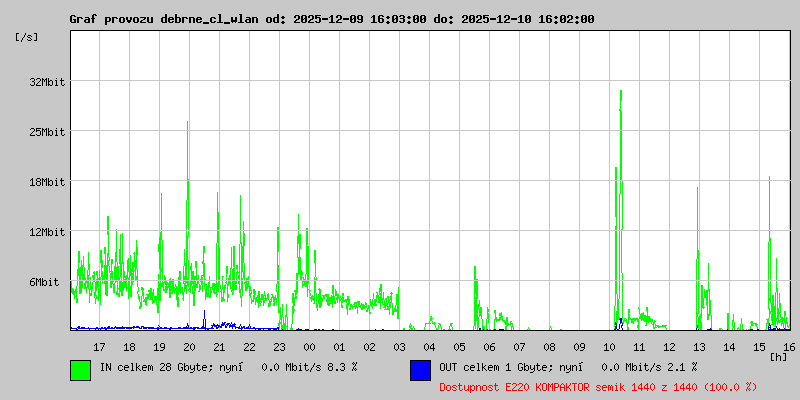This screenshot has width=800, height=400.
Task: Click hour label '16' at the x-axis end
Action: pyautogui.click(x=789, y=347)
